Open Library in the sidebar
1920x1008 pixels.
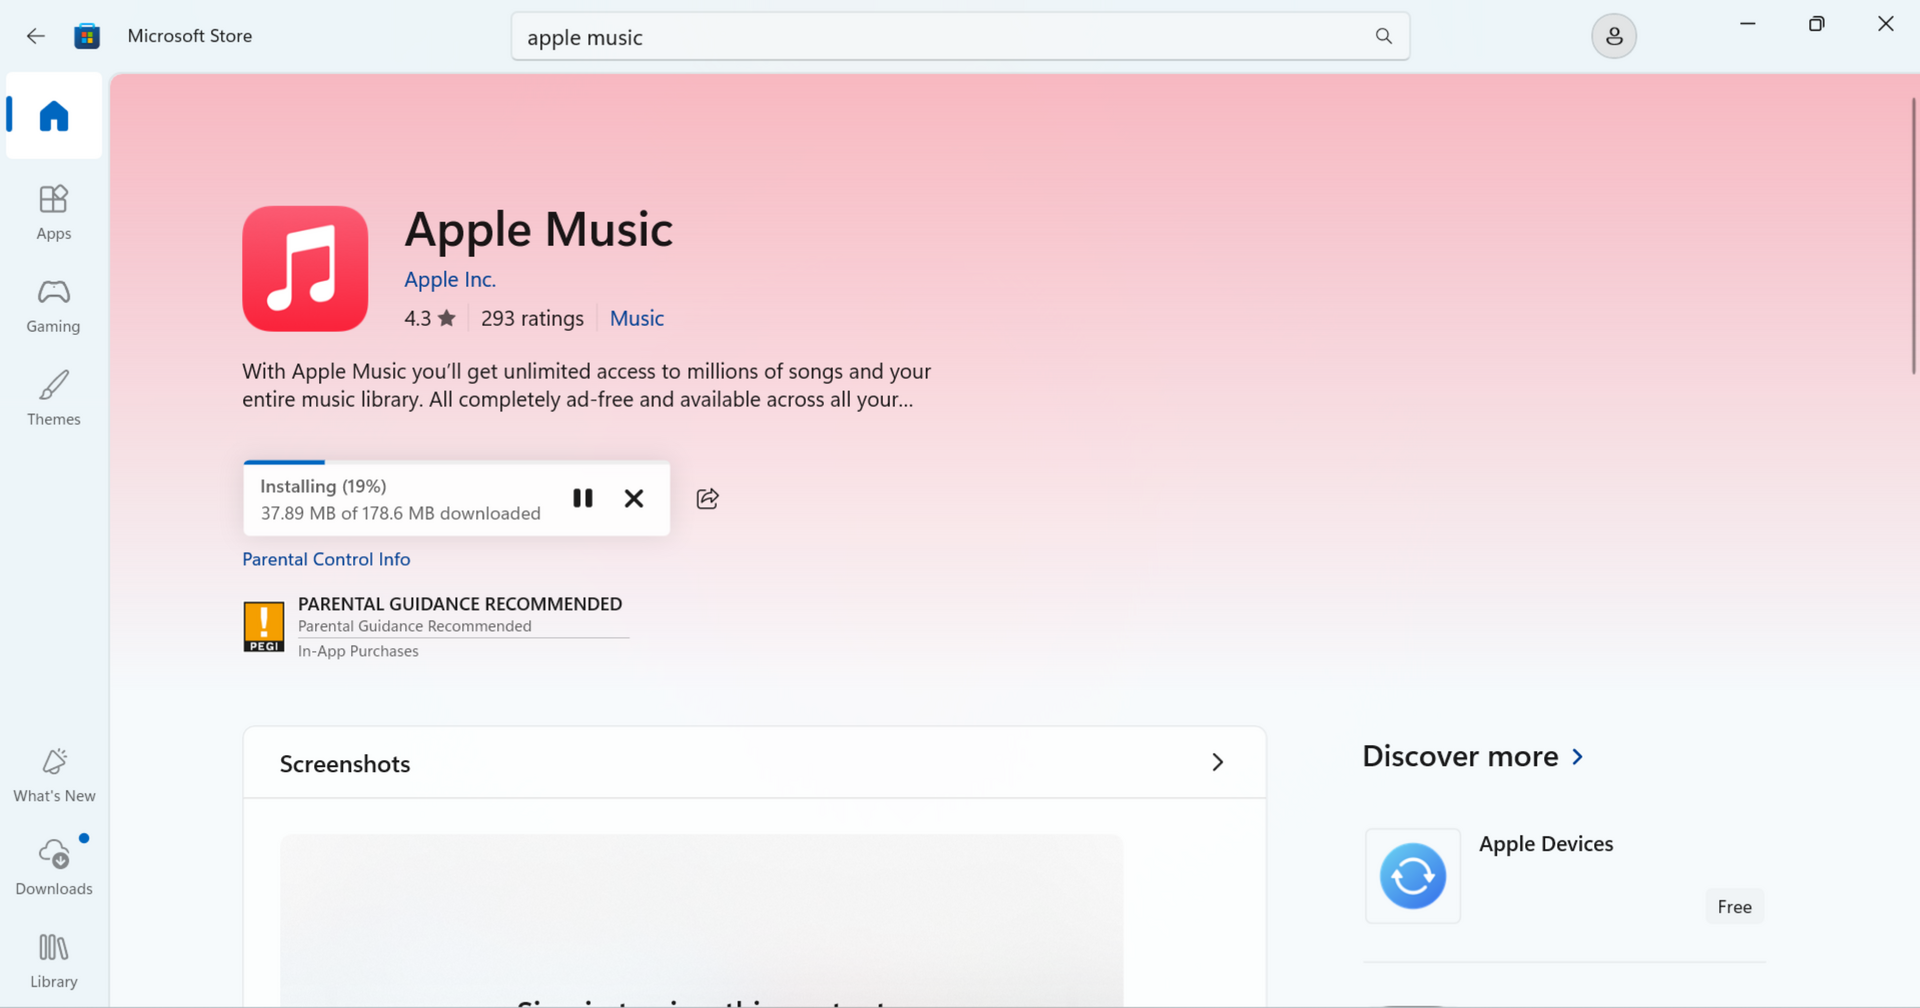coord(54,960)
